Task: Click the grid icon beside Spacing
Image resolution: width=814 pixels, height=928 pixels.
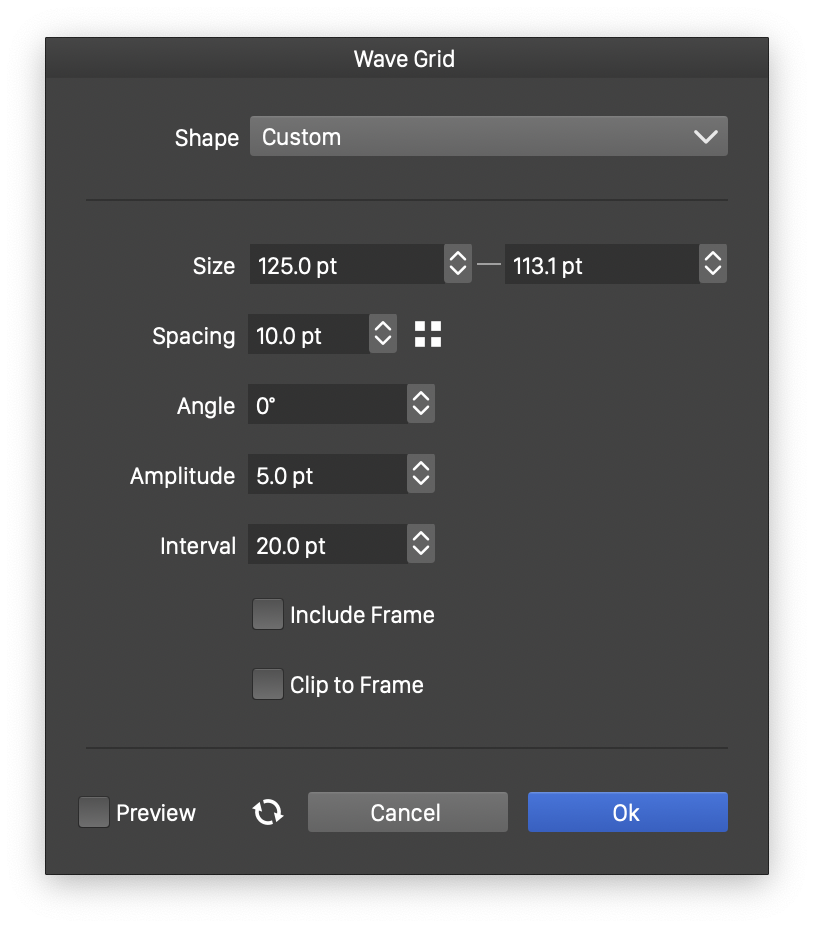Action: 428,335
